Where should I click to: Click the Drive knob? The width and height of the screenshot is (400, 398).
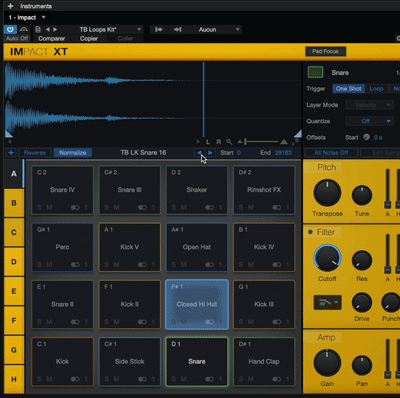[362, 303]
